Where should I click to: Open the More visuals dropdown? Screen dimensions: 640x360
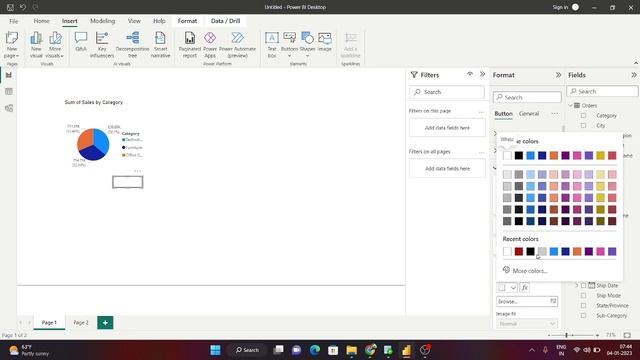point(55,52)
